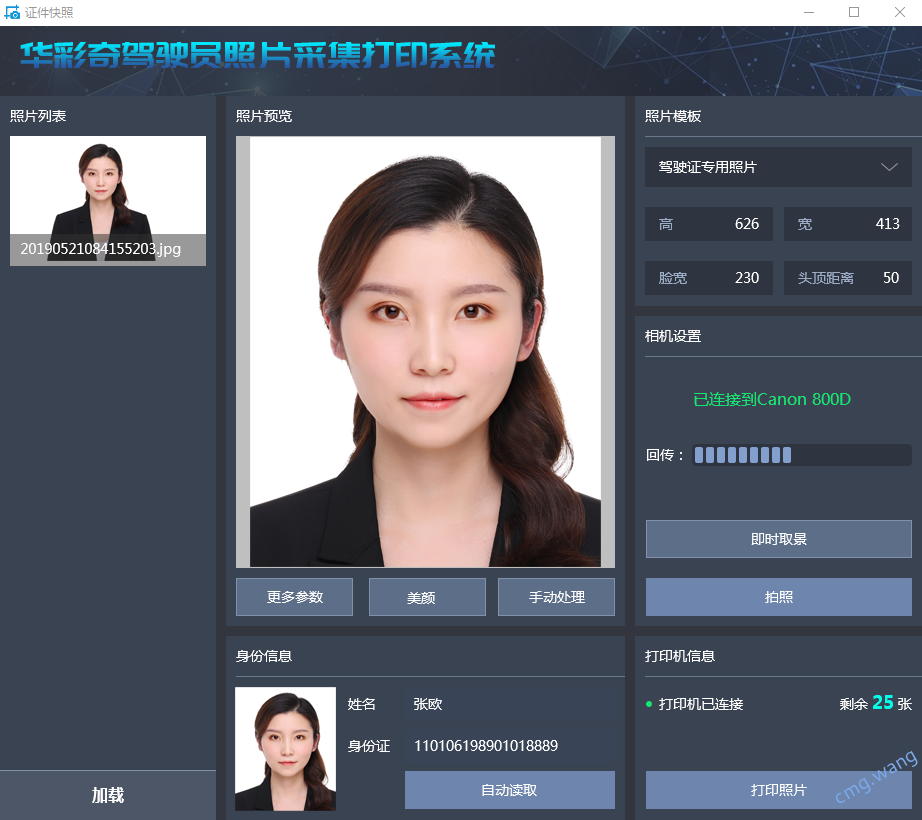Click 自动读取 to read ID info
This screenshot has height=820, width=922.
coord(509,789)
